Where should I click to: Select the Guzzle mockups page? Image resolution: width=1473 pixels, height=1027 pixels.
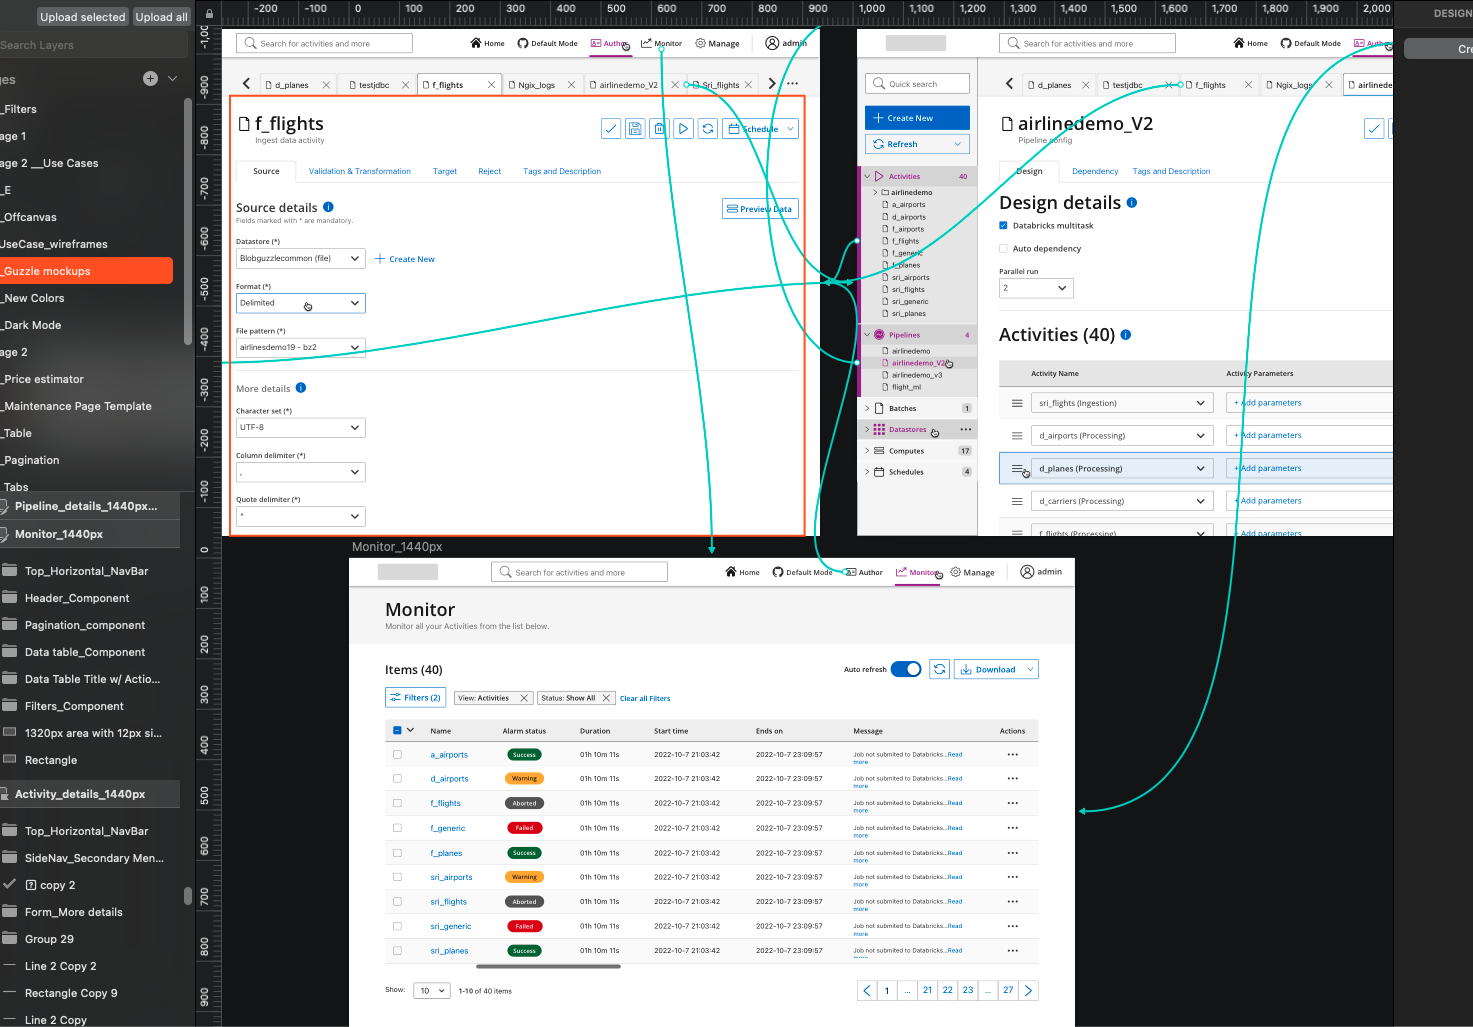click(85, 271)
